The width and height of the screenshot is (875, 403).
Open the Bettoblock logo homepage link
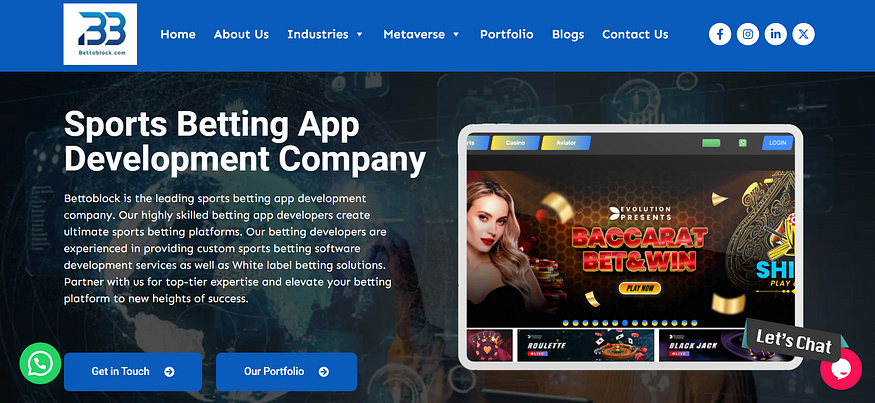click(100, 34)
